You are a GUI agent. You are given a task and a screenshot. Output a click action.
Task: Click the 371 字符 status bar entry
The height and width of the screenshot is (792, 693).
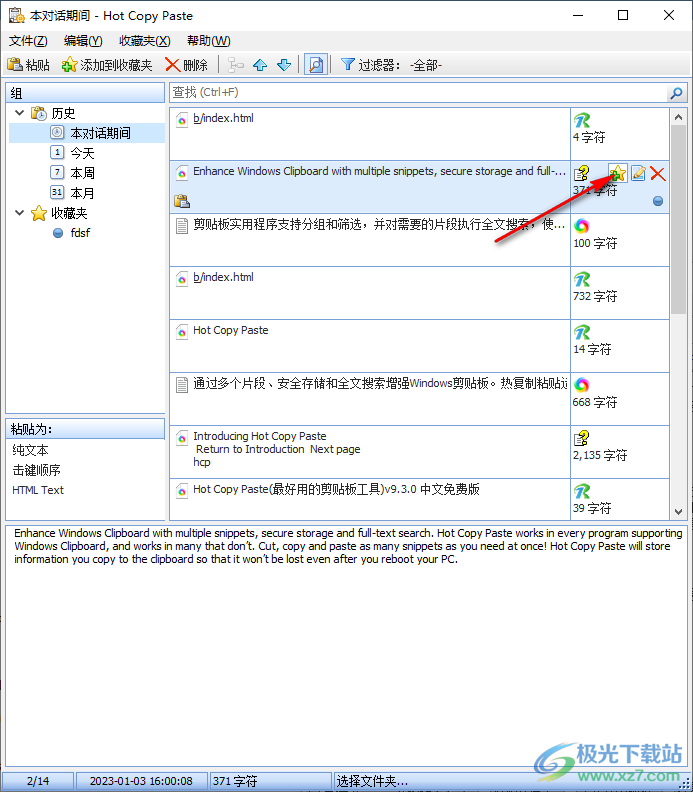point(270,781)
